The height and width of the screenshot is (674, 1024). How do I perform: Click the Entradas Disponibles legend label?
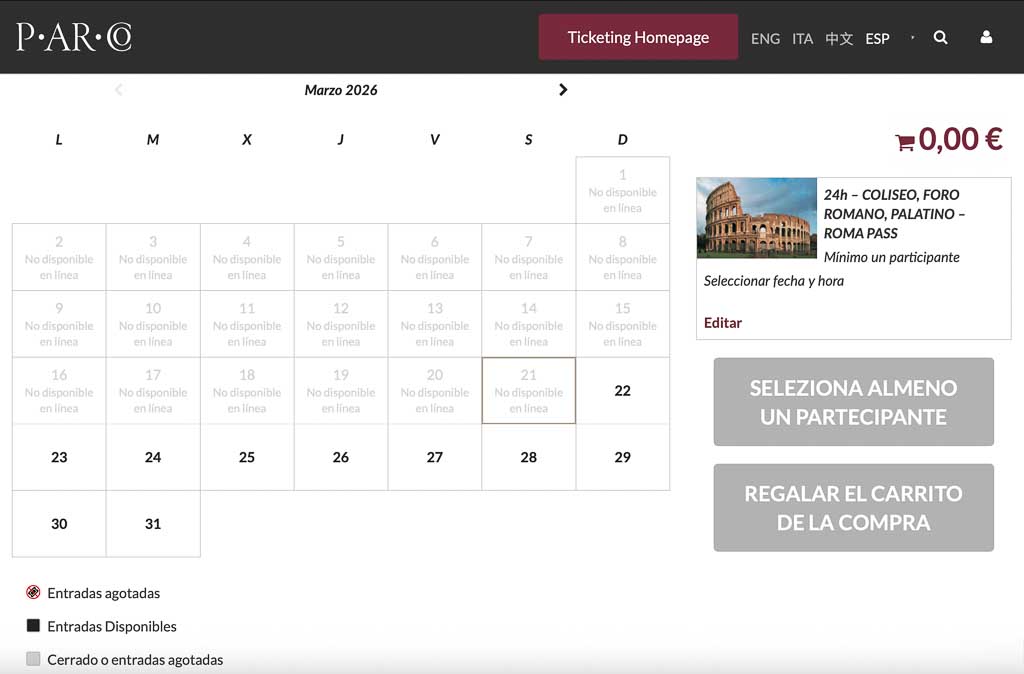112,626
